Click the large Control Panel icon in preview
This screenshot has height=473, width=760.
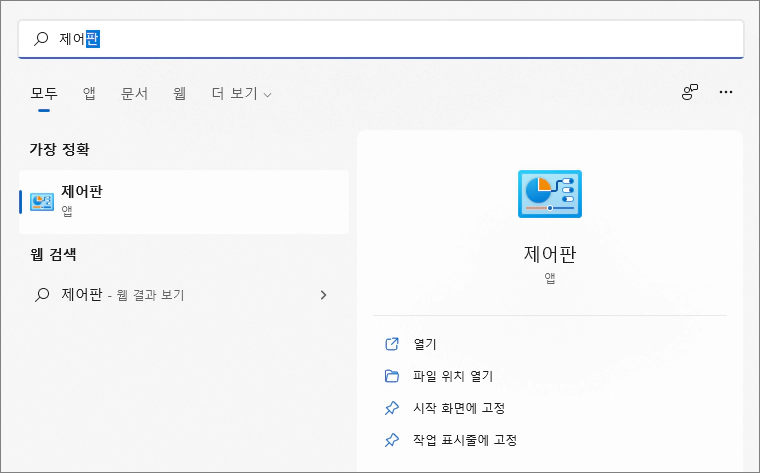(550, 194)
